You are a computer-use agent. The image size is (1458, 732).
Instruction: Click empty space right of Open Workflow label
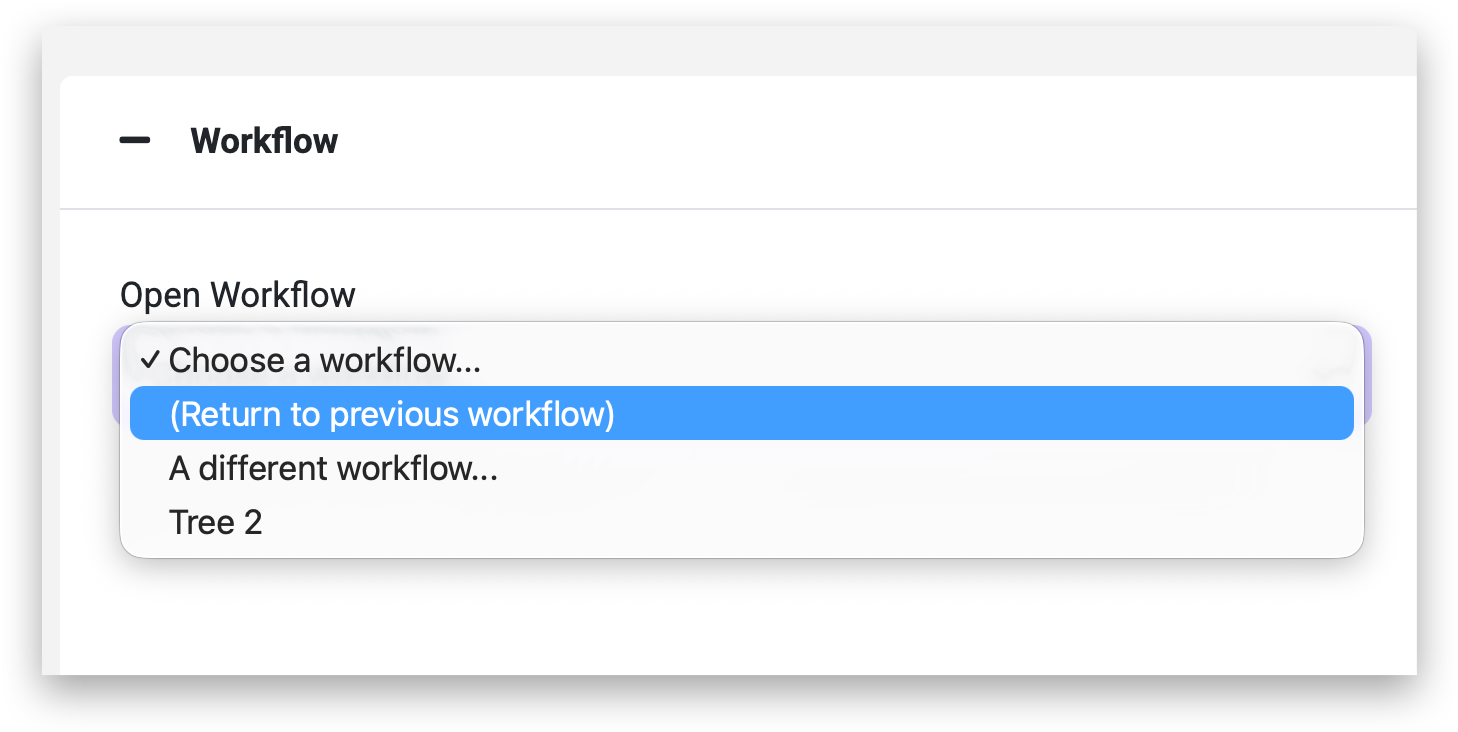[x=800, y=295]
